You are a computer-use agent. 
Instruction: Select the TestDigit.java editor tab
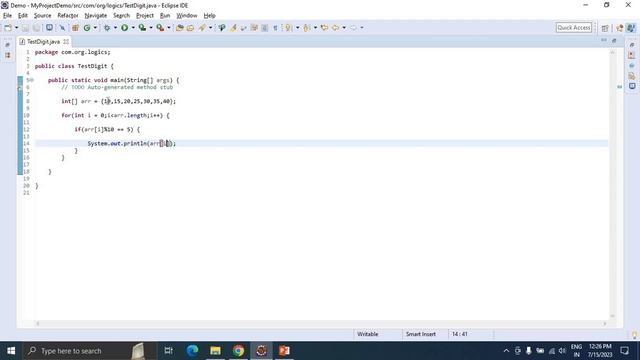tap(43, 42)
